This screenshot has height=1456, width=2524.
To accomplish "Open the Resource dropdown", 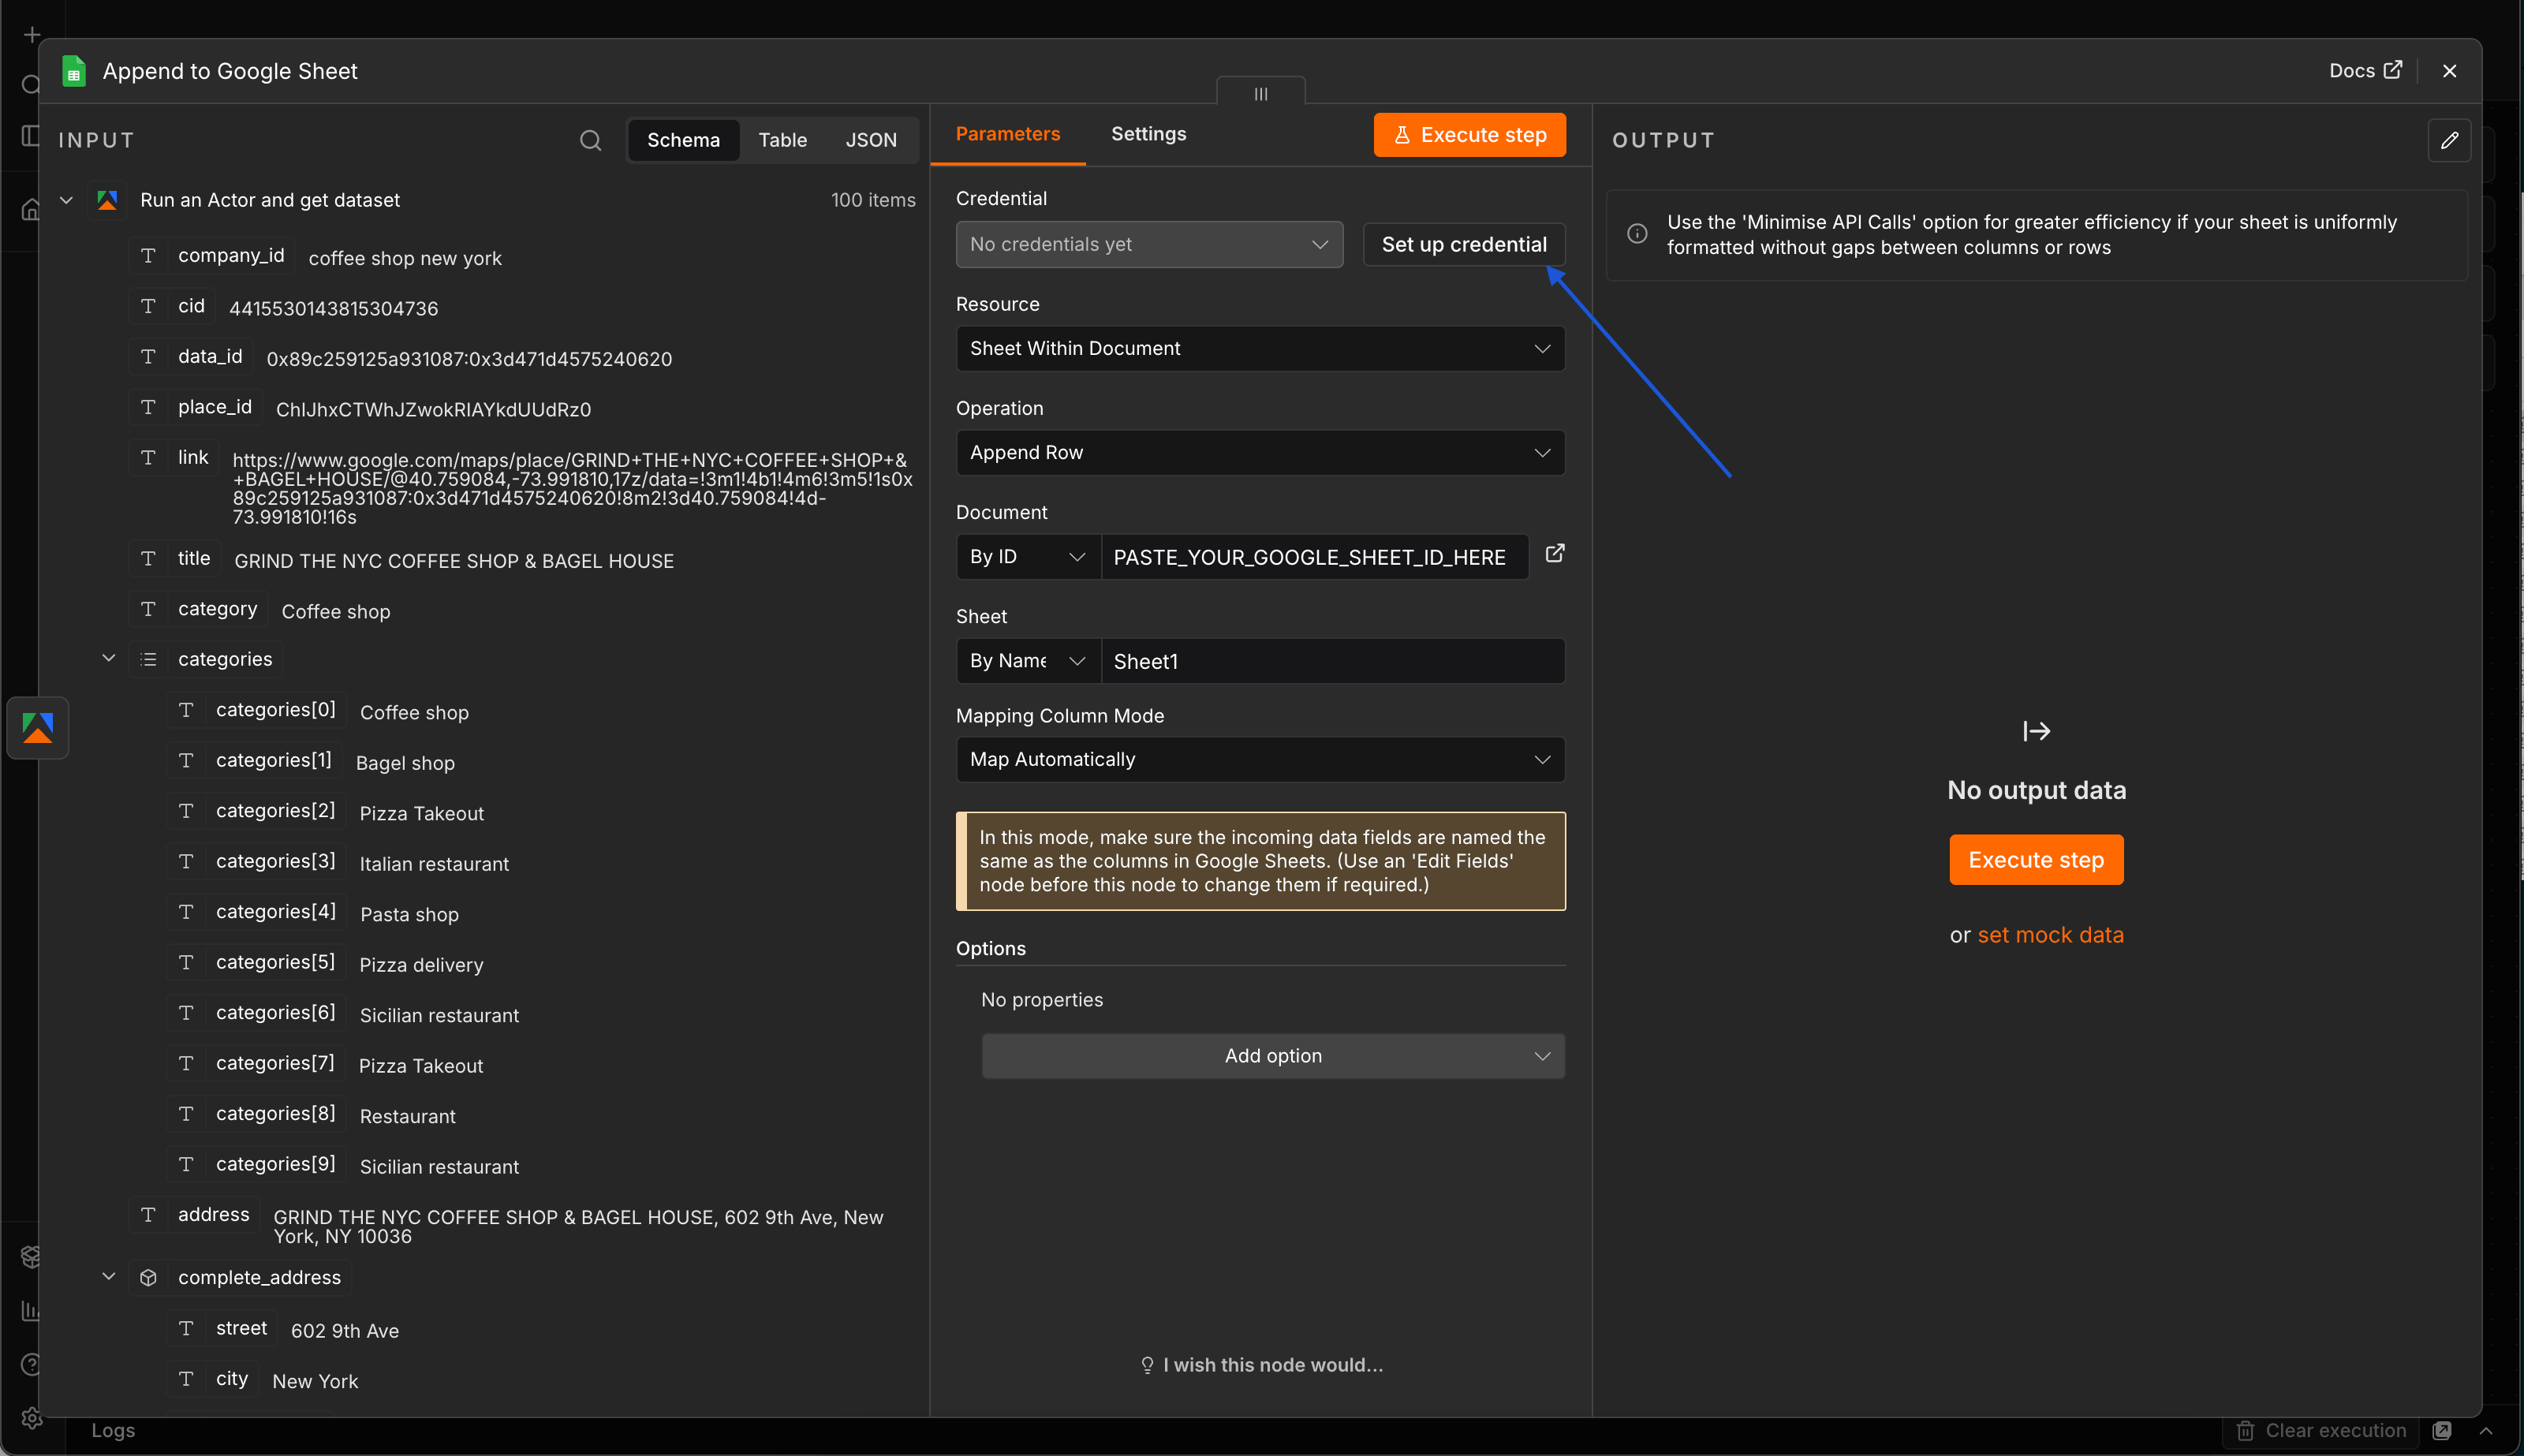I will (1260, 348).
